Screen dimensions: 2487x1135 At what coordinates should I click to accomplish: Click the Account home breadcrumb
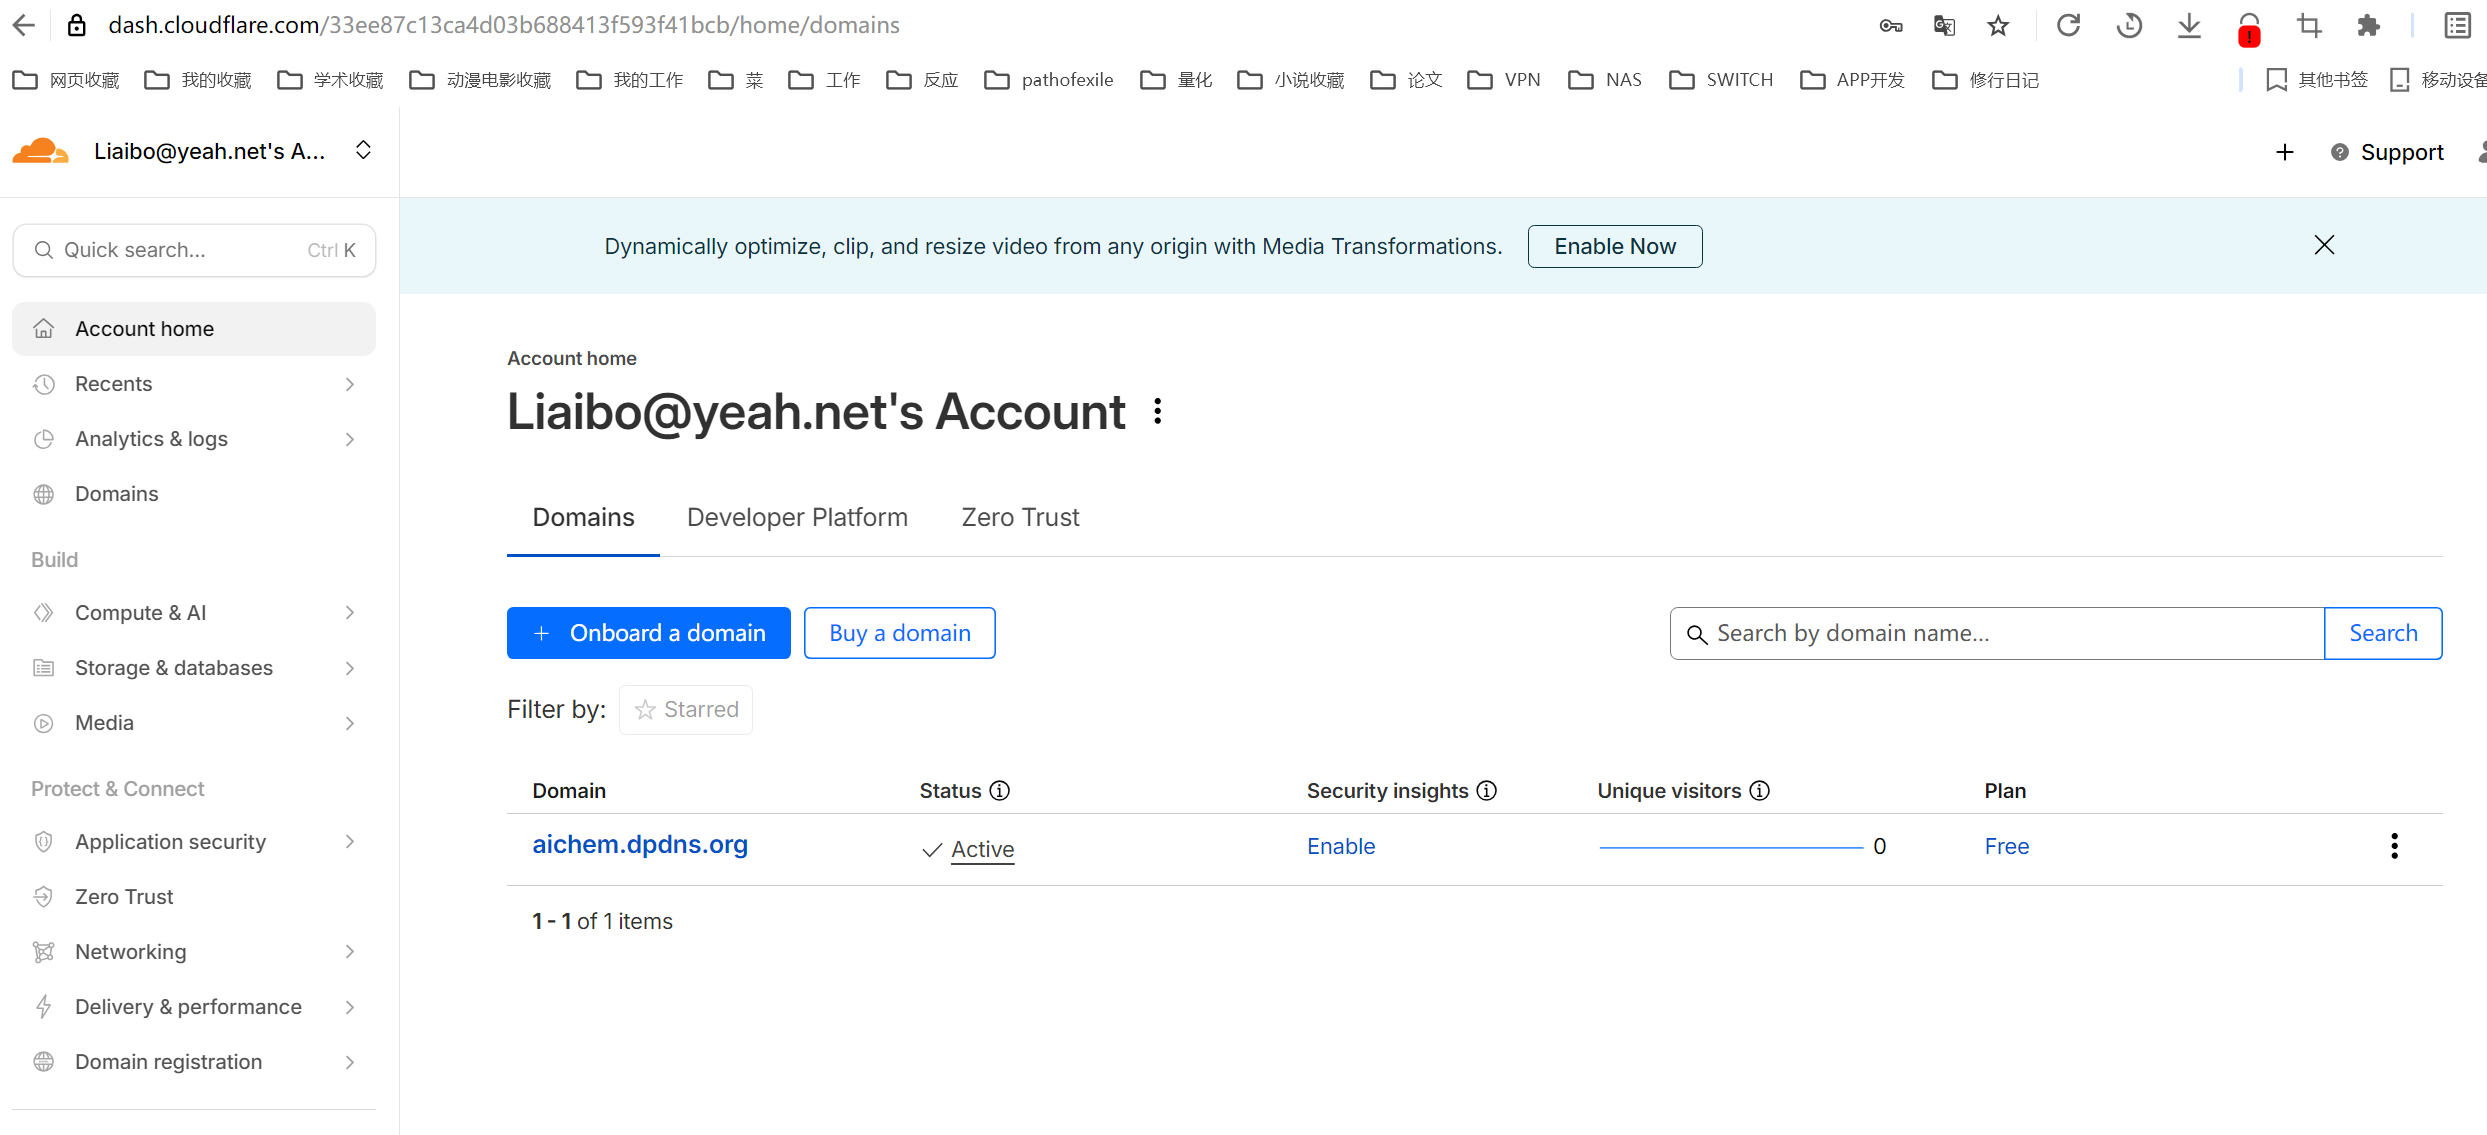[x=572, y=358]
